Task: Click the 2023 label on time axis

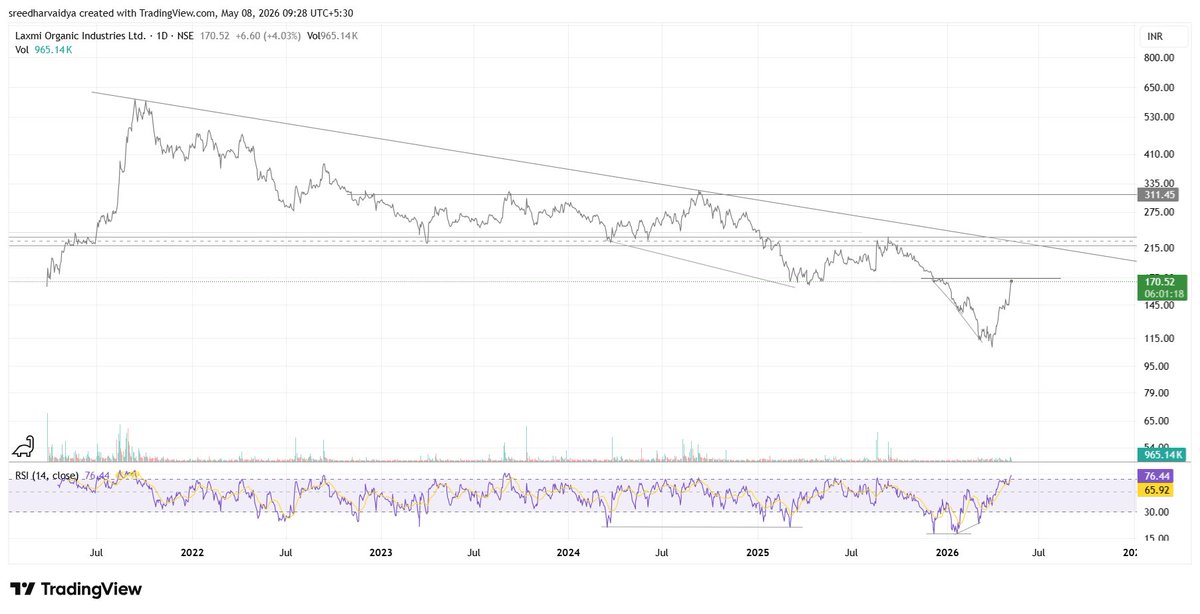Action: (x=380, y=552)
